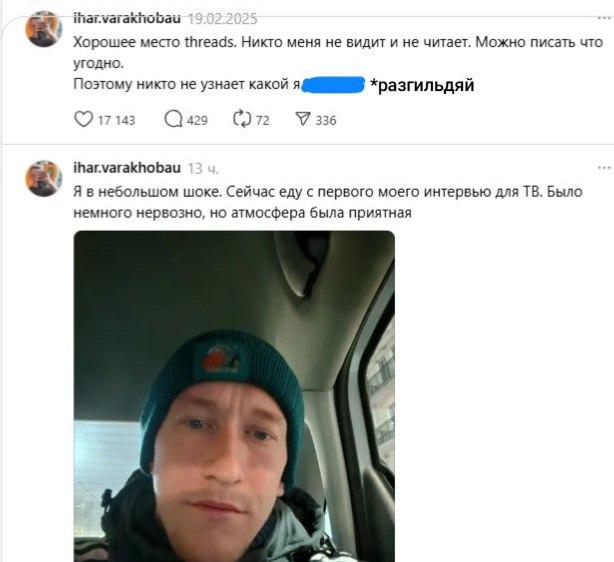Open the selfie photo in the second post

[x=234, y=396]
